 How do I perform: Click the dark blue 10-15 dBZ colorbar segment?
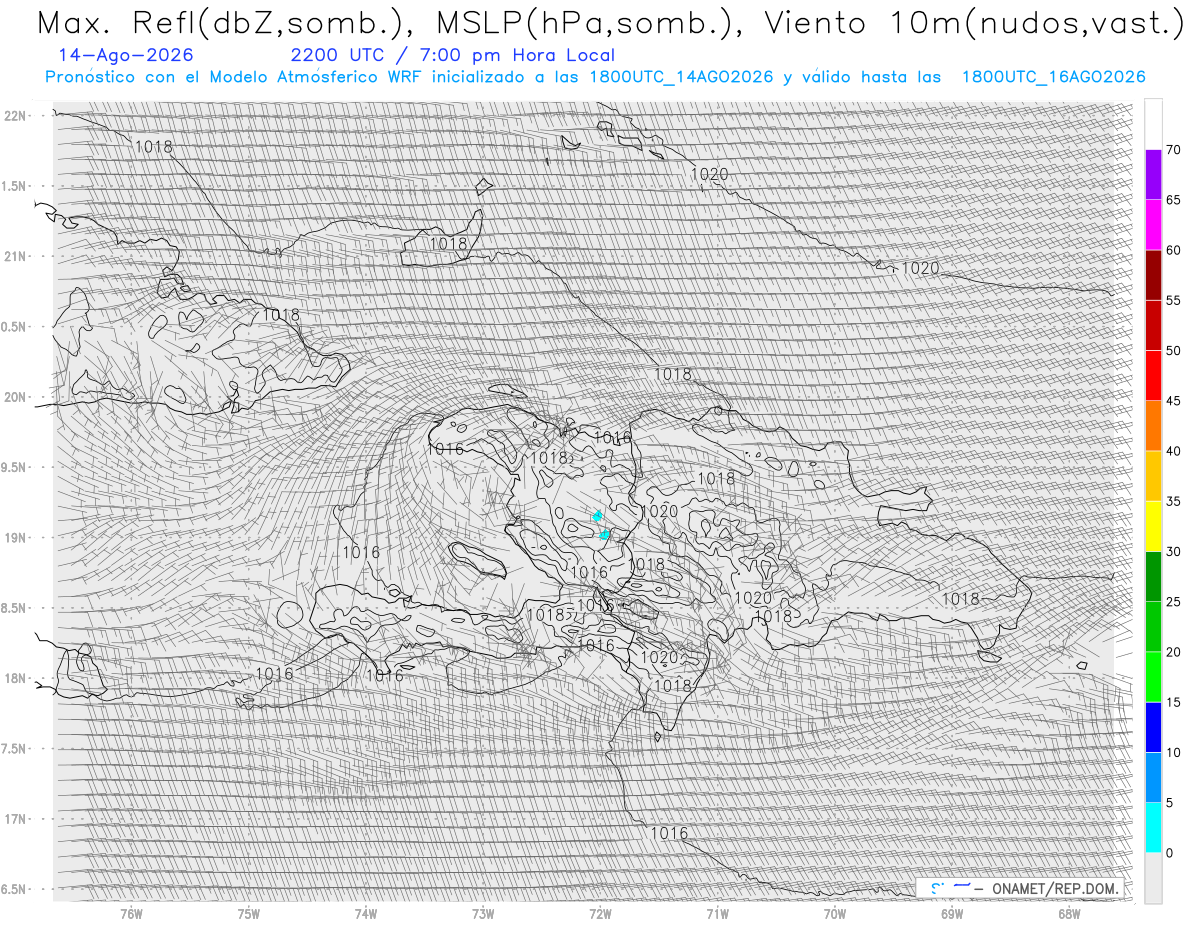(x=1153, y=727)
